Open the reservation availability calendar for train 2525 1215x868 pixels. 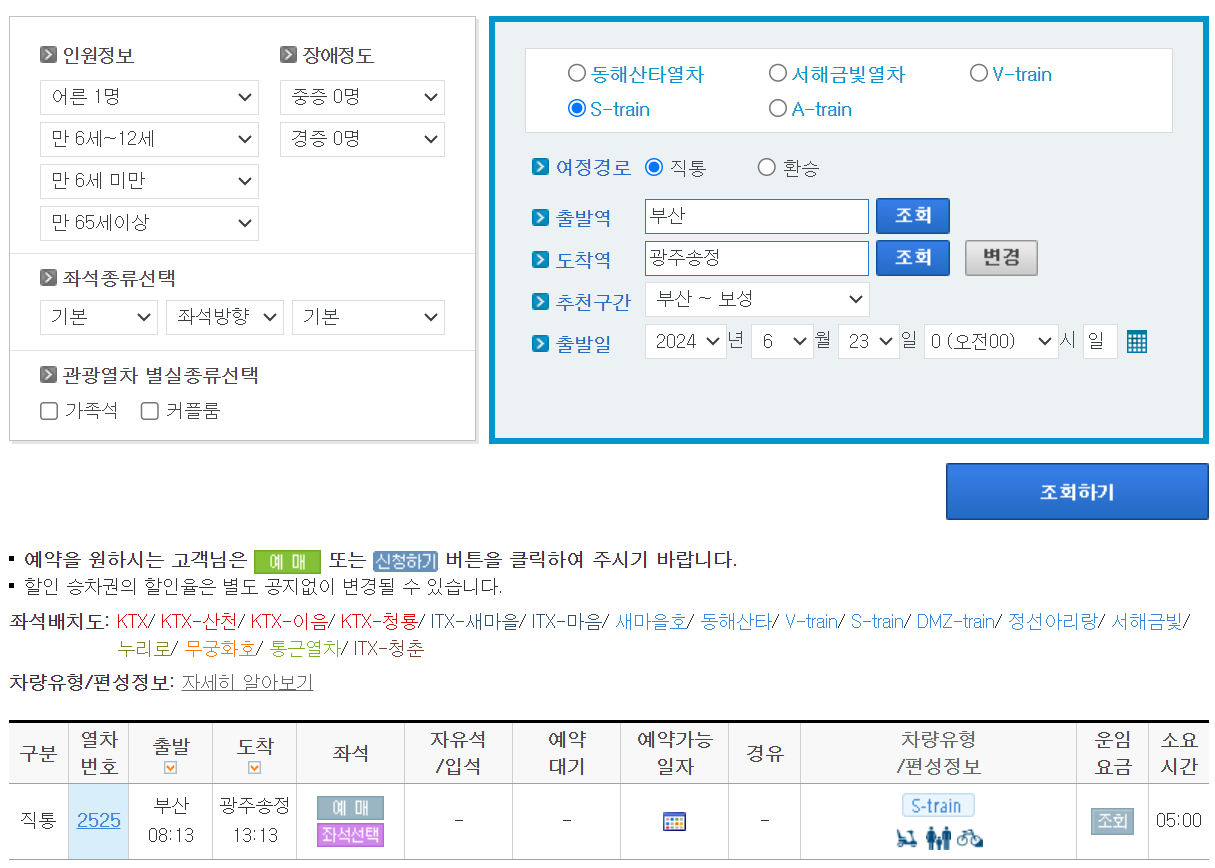tap(674, 821)
